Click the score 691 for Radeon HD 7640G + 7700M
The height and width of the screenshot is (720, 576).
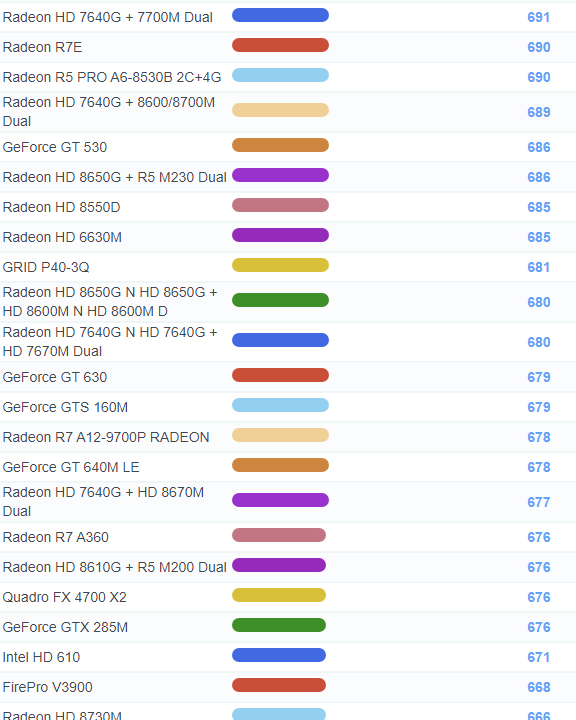coord(539,17)
